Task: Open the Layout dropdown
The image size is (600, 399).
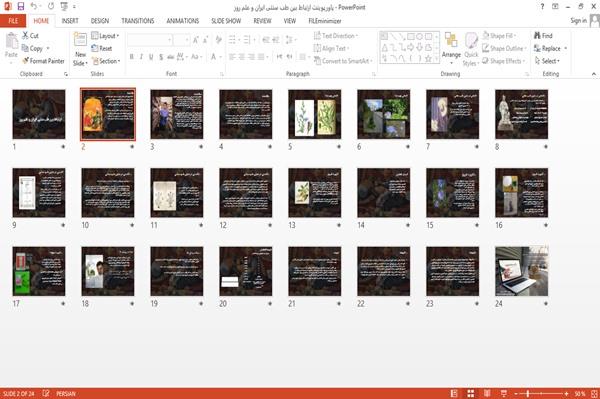Action: click(105, 36)
